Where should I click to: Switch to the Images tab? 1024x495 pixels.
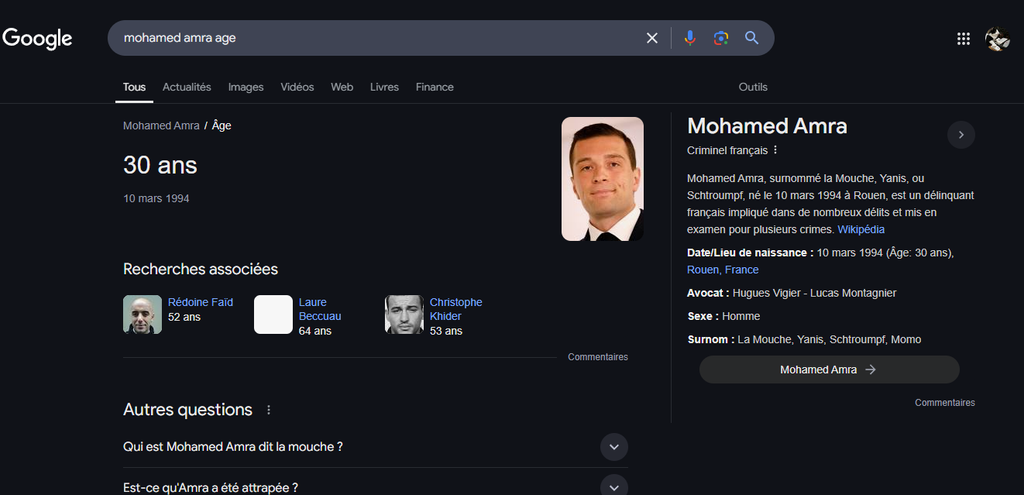(x=246, y=87)
